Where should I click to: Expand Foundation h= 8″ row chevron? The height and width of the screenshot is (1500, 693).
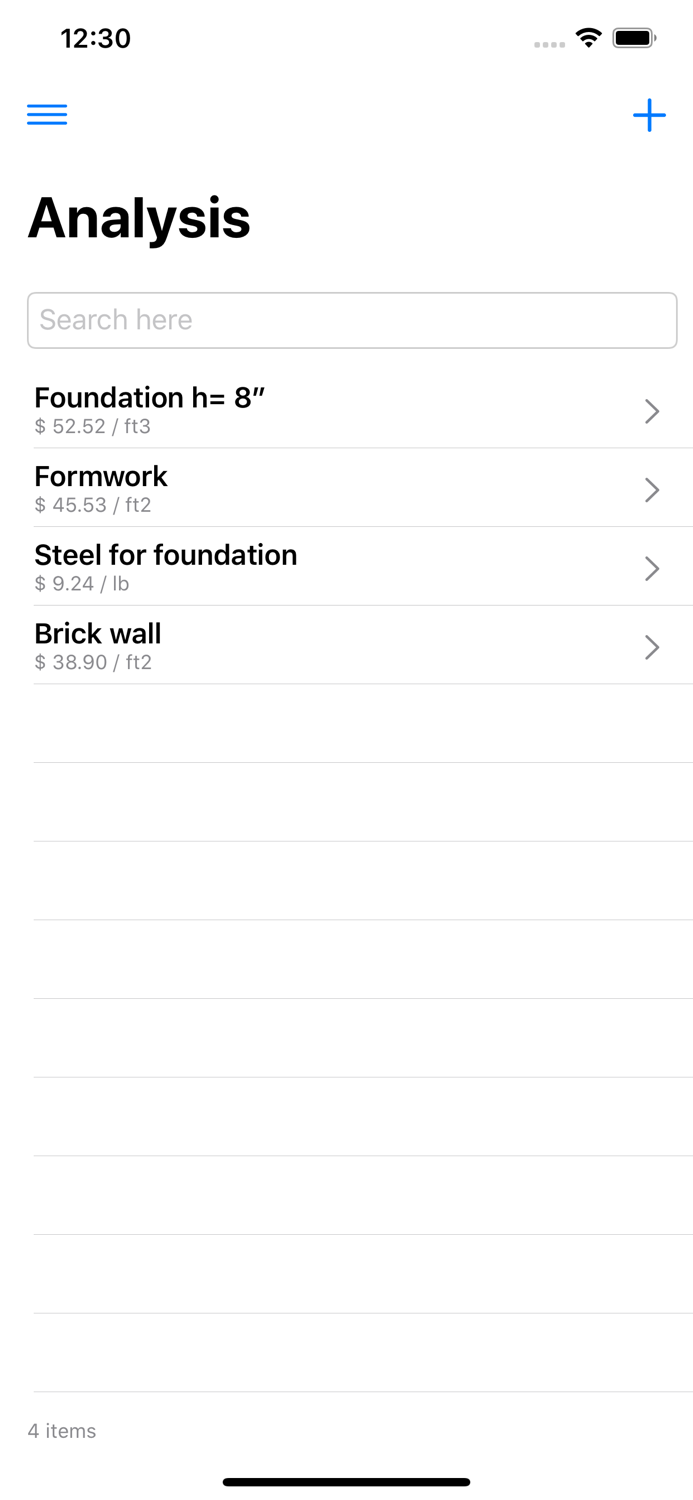coord(652,411)
